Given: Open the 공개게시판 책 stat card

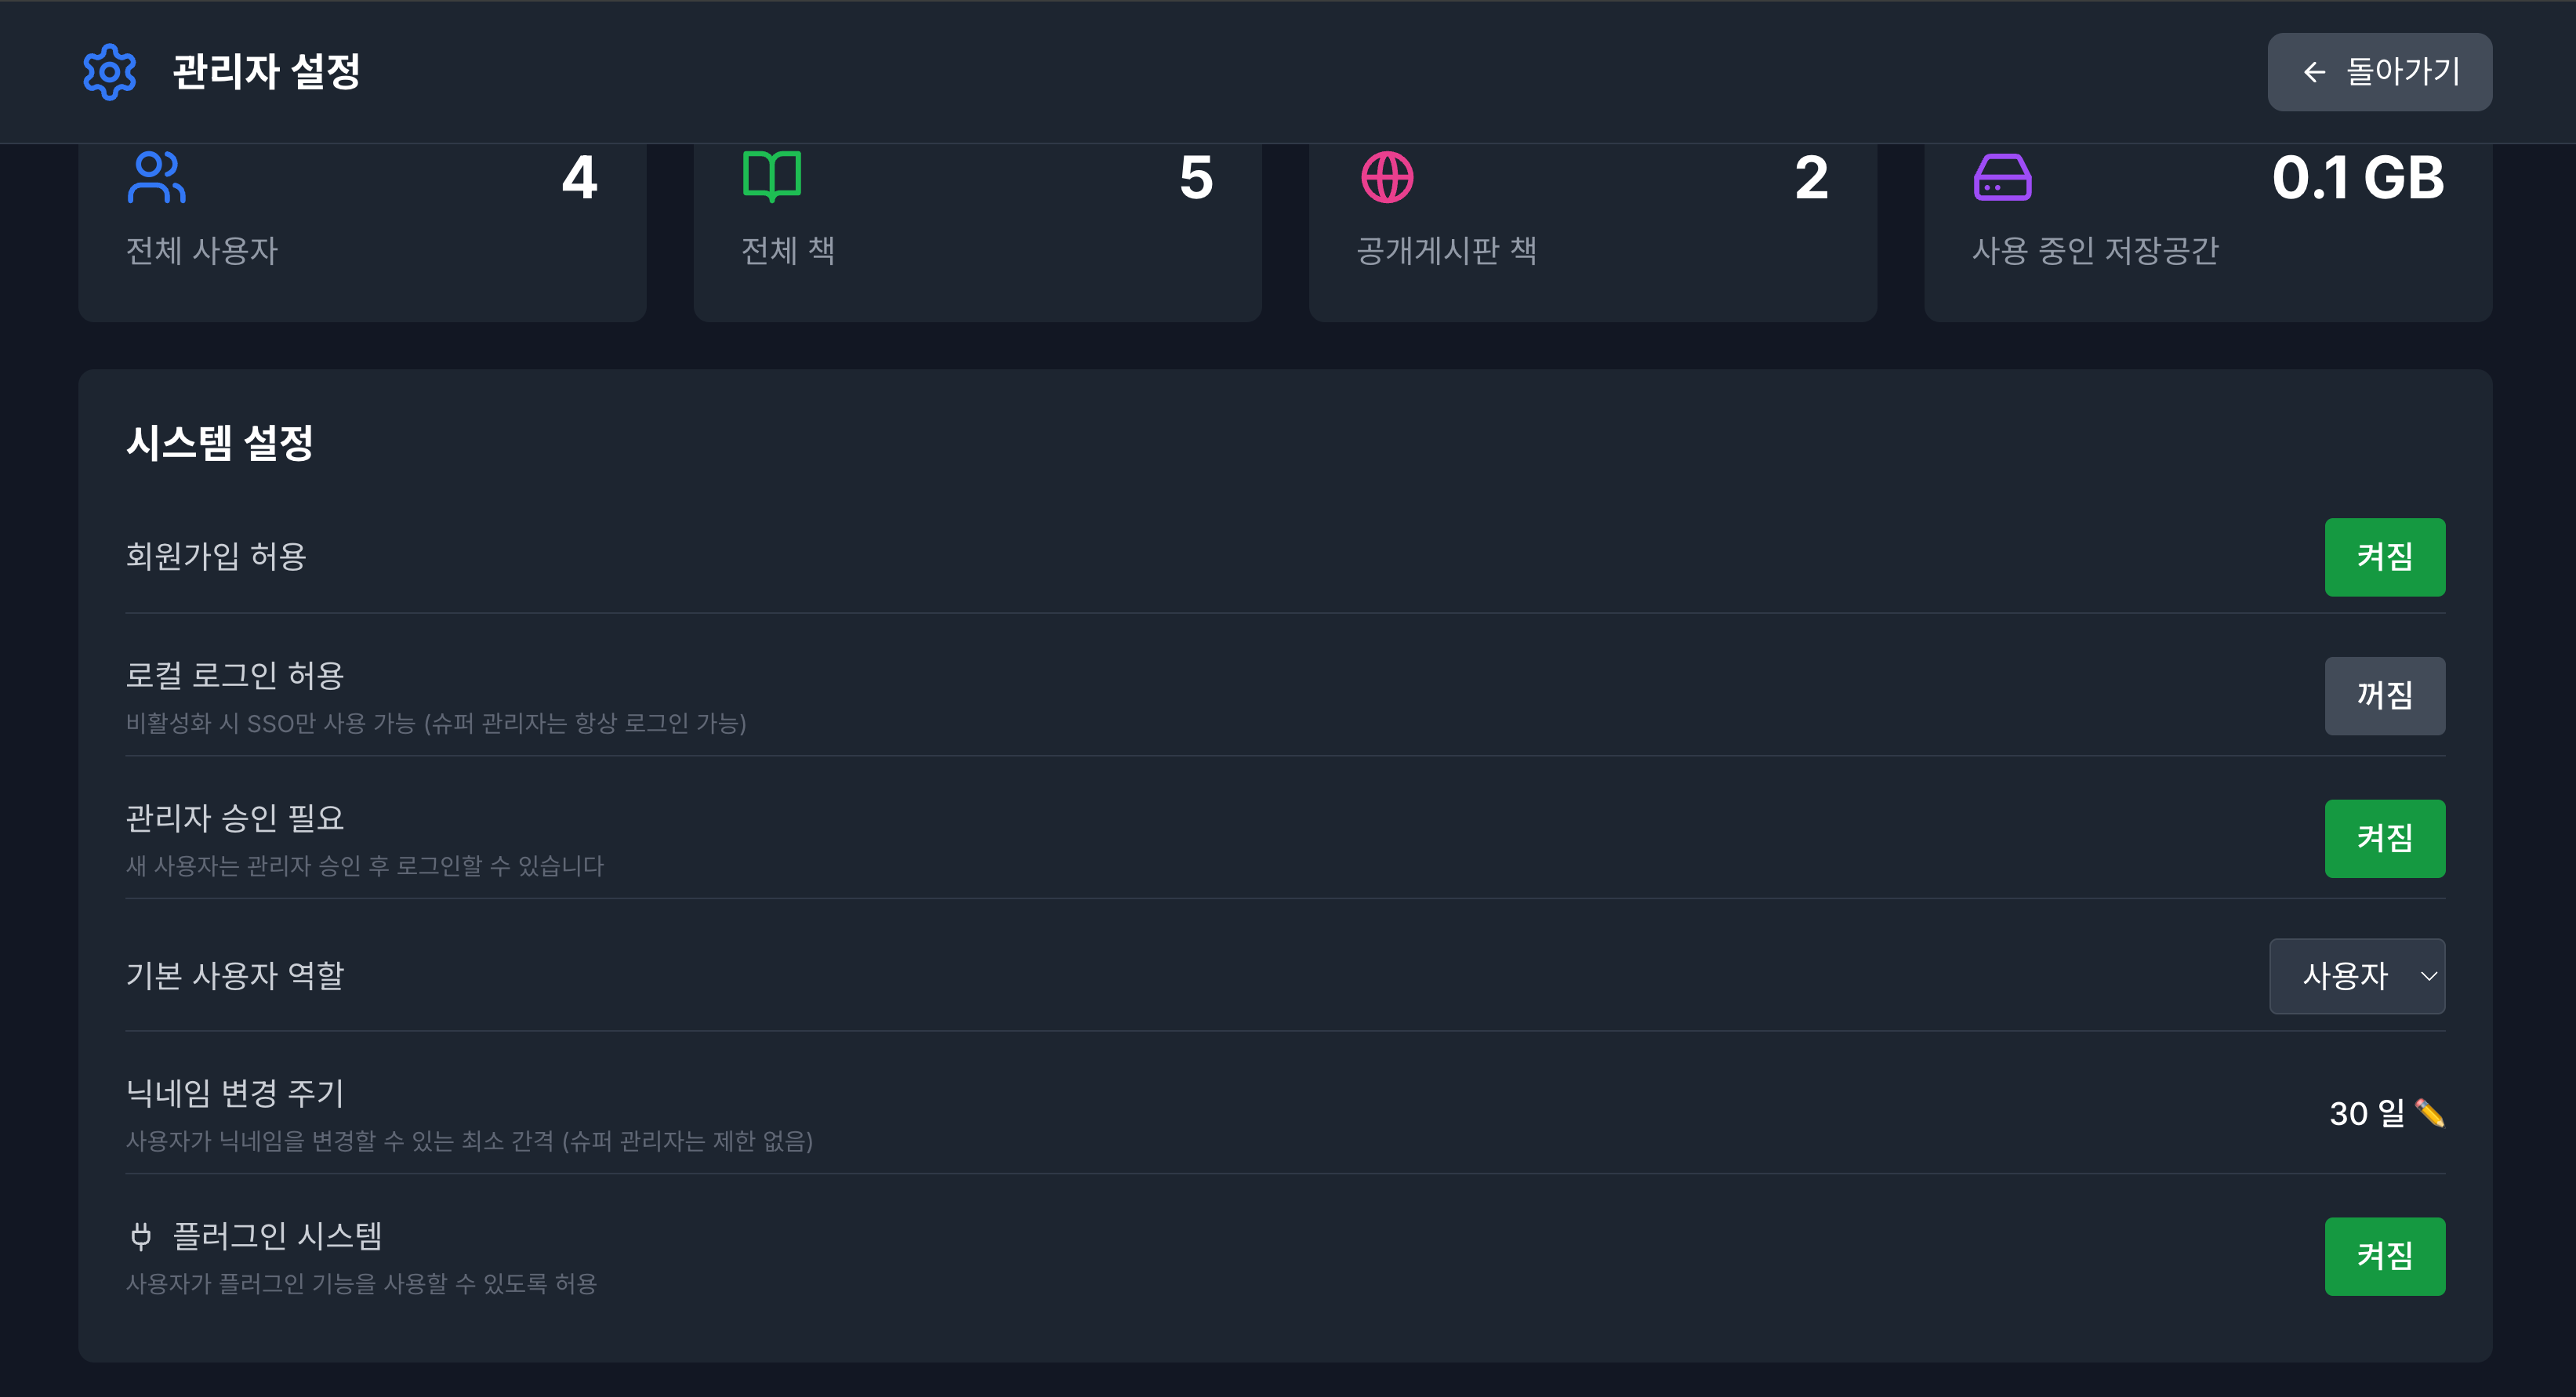Looking at the screenshot, I should (x=1592, y=232).
